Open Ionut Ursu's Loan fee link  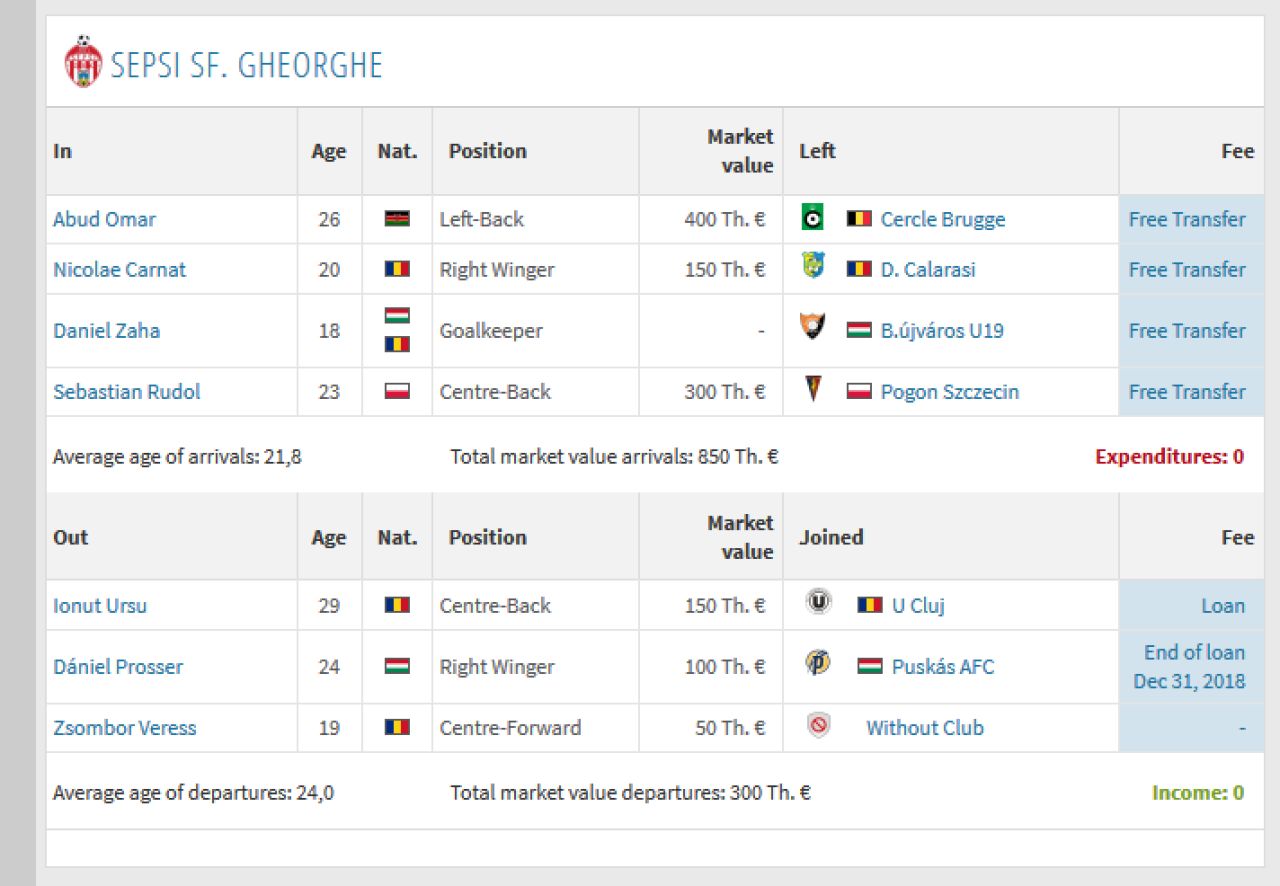click(x=1223, y=605)
